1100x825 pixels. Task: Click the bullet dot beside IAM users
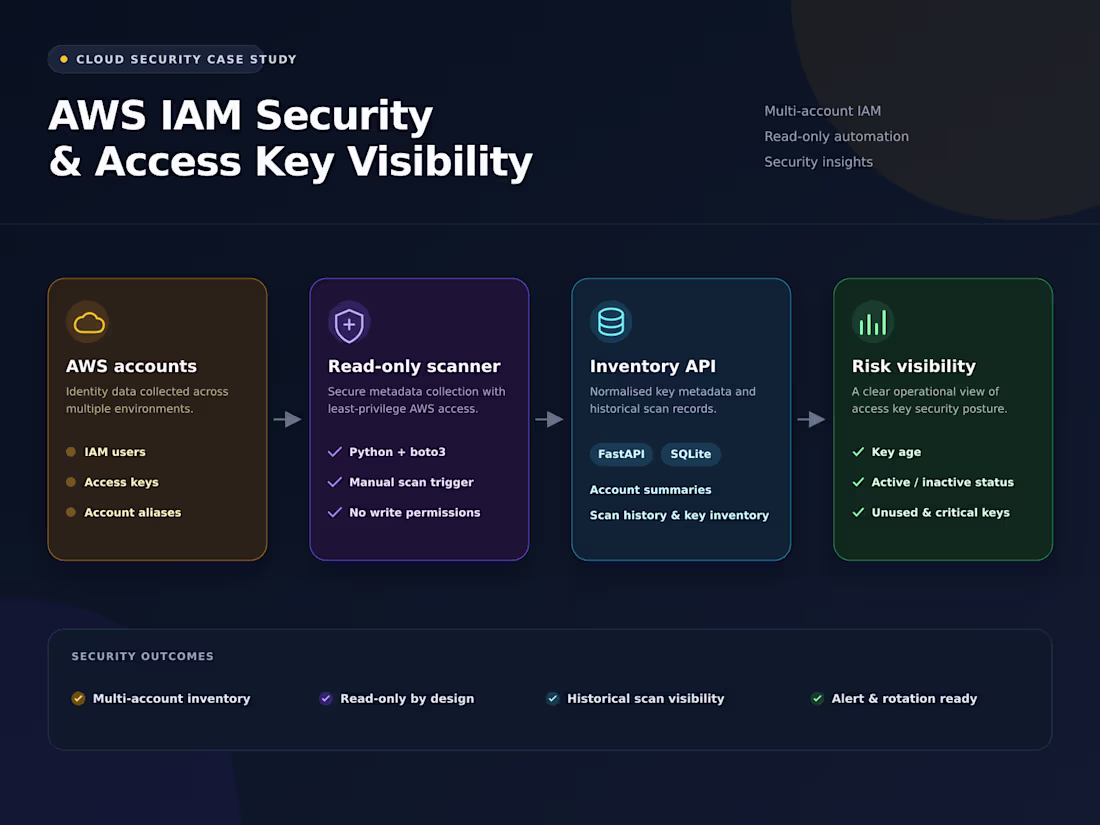point(71,452)
